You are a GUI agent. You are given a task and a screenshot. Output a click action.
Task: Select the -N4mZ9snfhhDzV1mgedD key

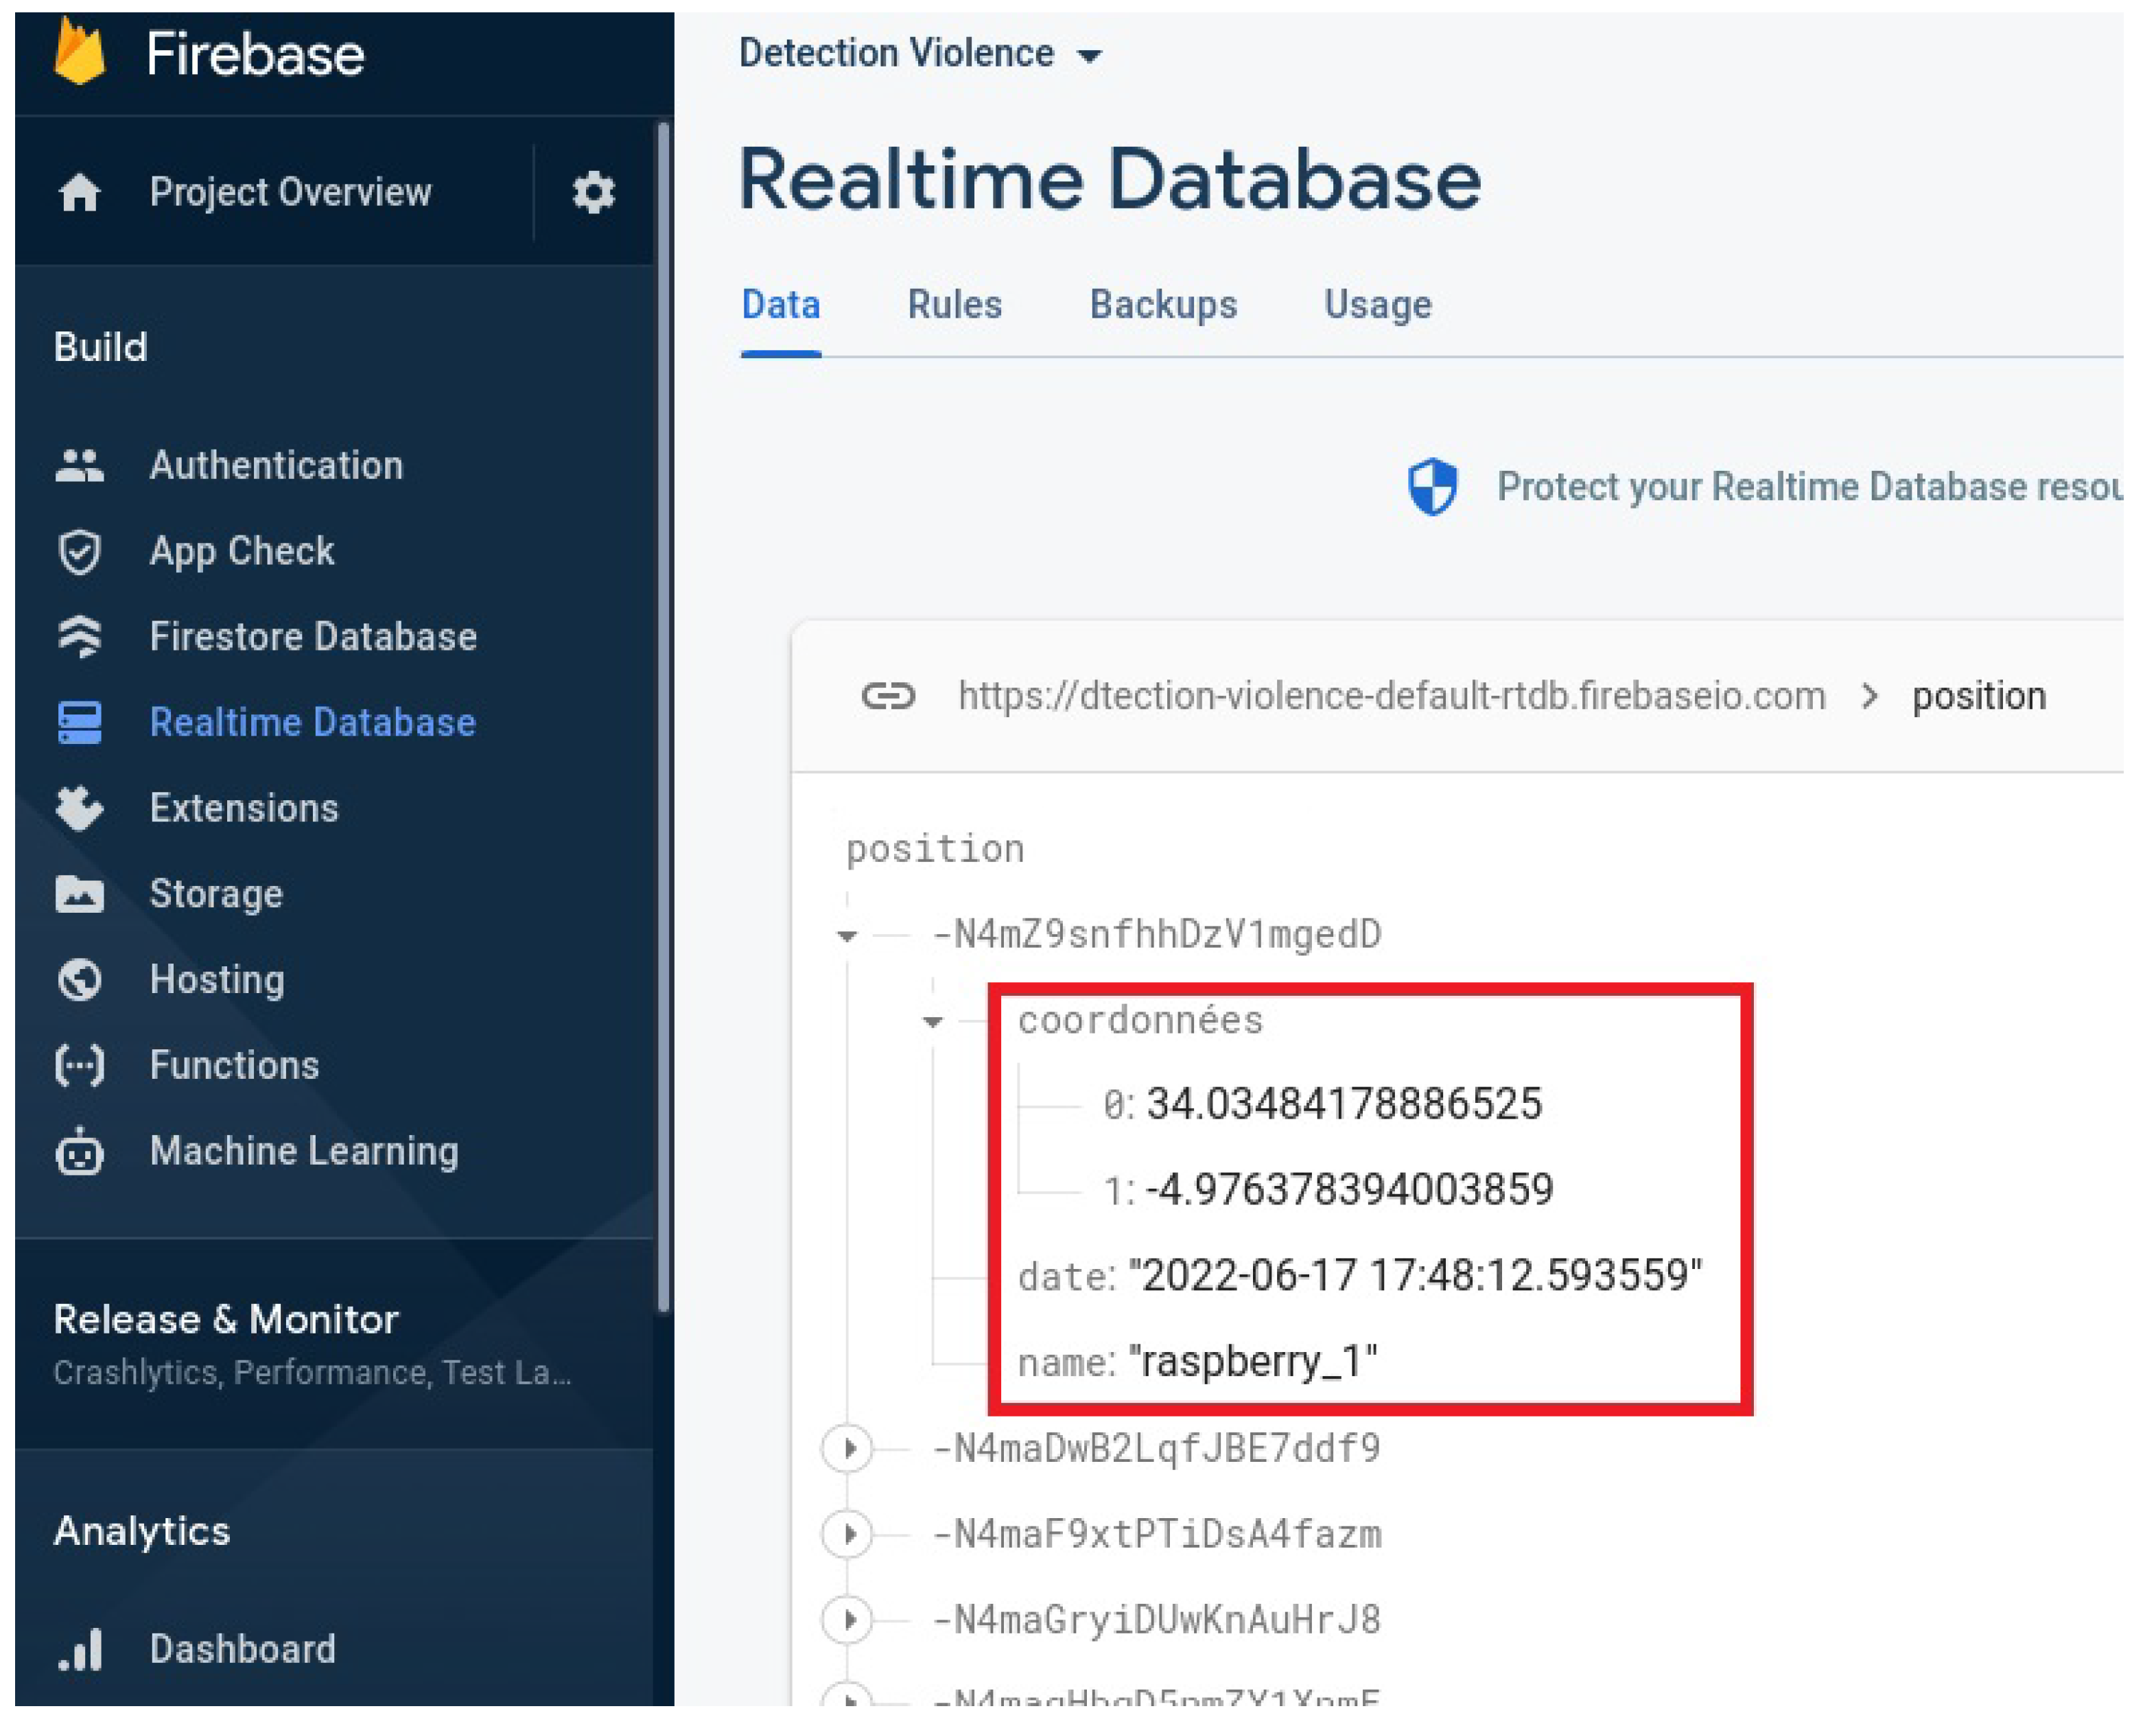[x=1156, y=935]
